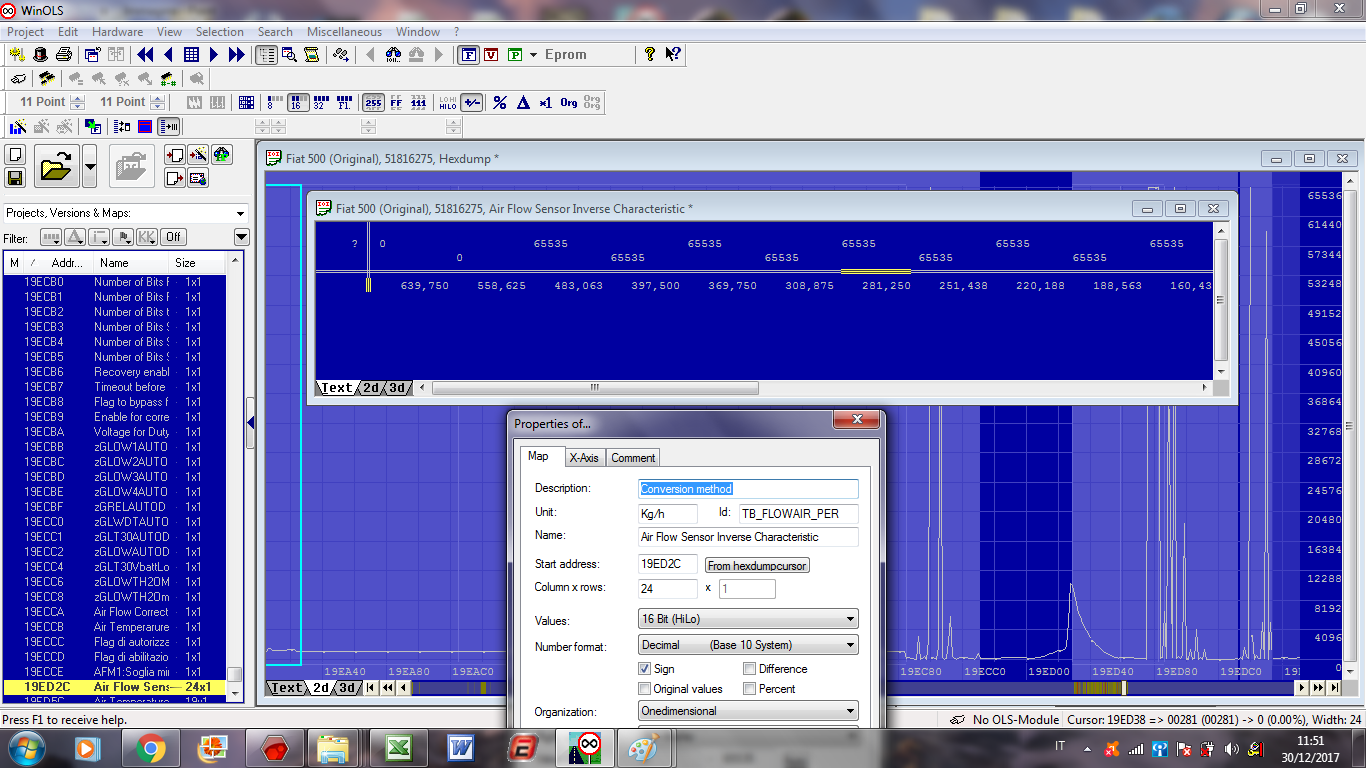The height and width of the screenshot is (768, 1366).
Task: Click the import wizard wand icon
Action: 198,155
